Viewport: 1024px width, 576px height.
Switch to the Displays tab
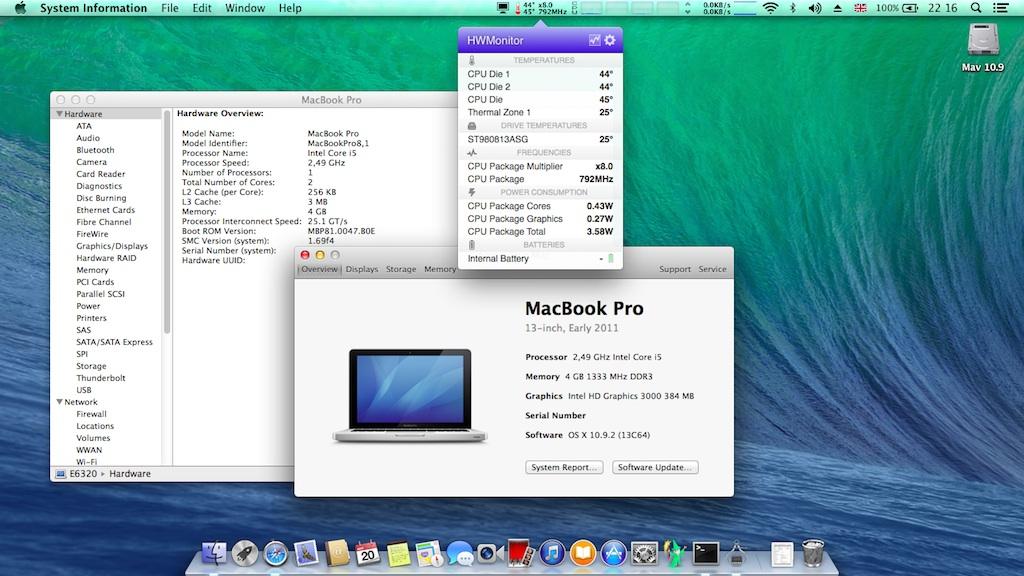click(362, 269)
